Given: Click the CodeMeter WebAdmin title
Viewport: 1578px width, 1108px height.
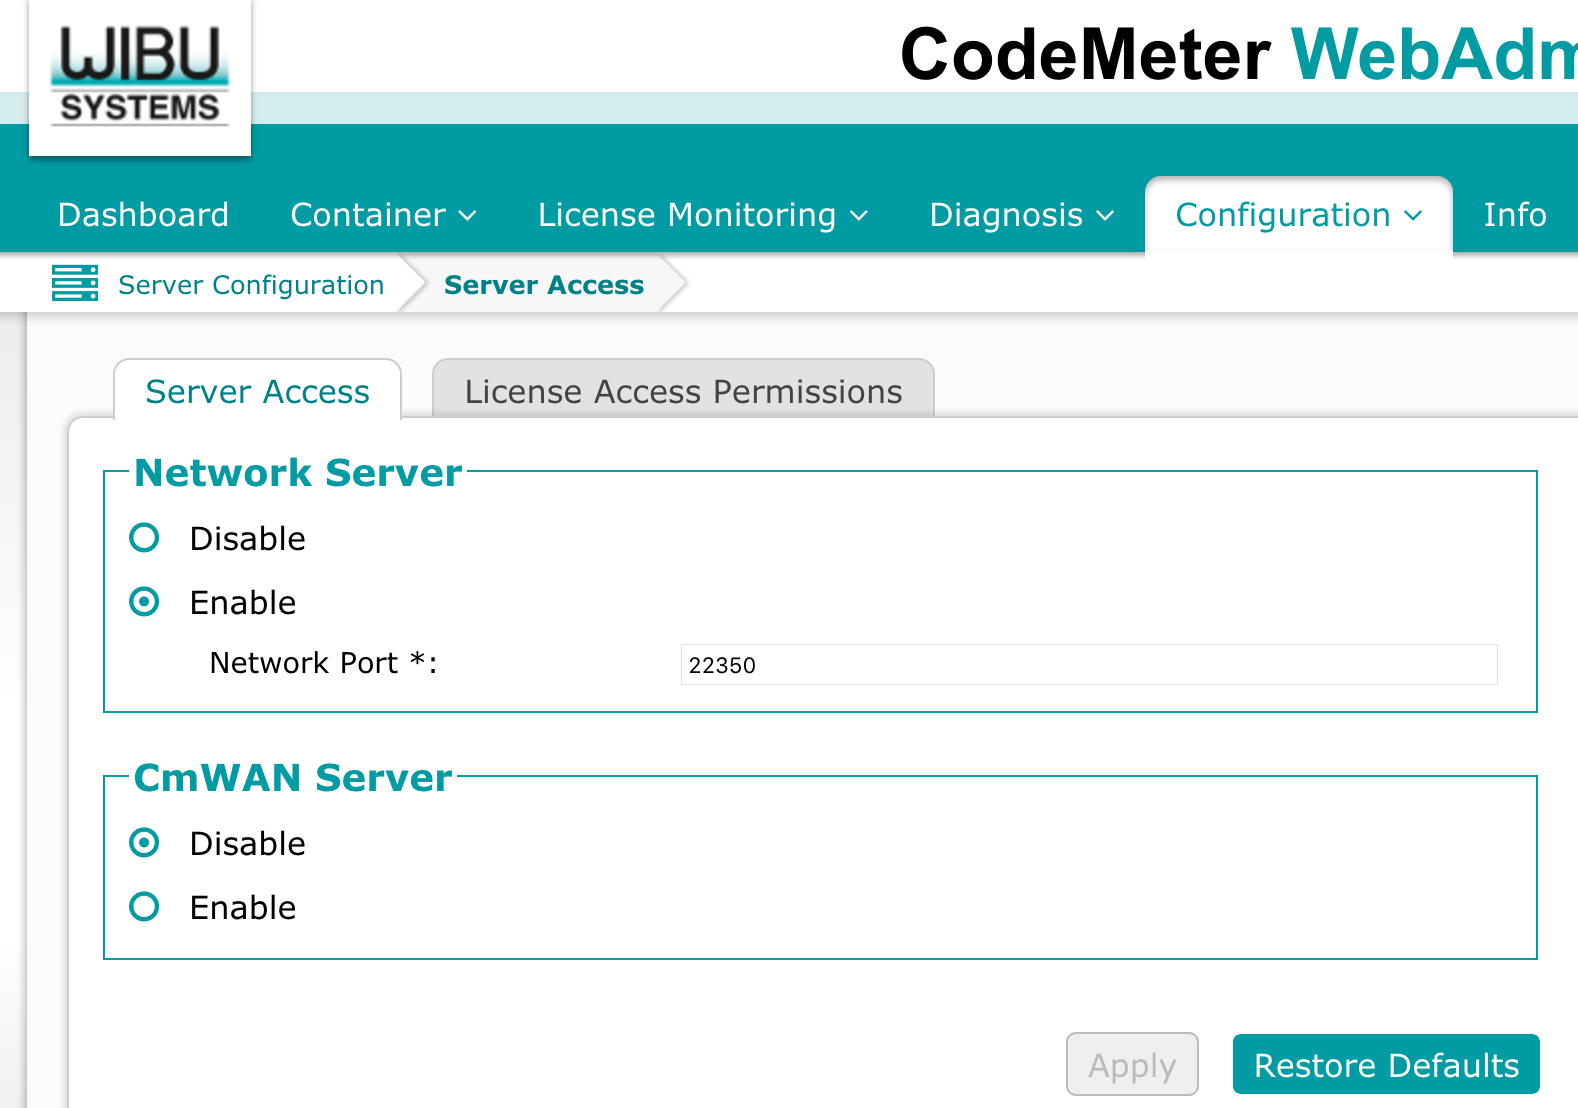Looking at the screenshot, I should click(1237, 54).
